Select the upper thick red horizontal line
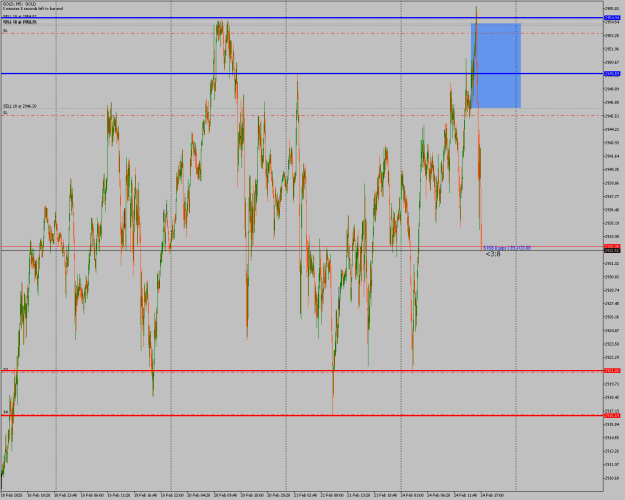The image size is (625, 500). pyautogui.click(x=302, y=371)
